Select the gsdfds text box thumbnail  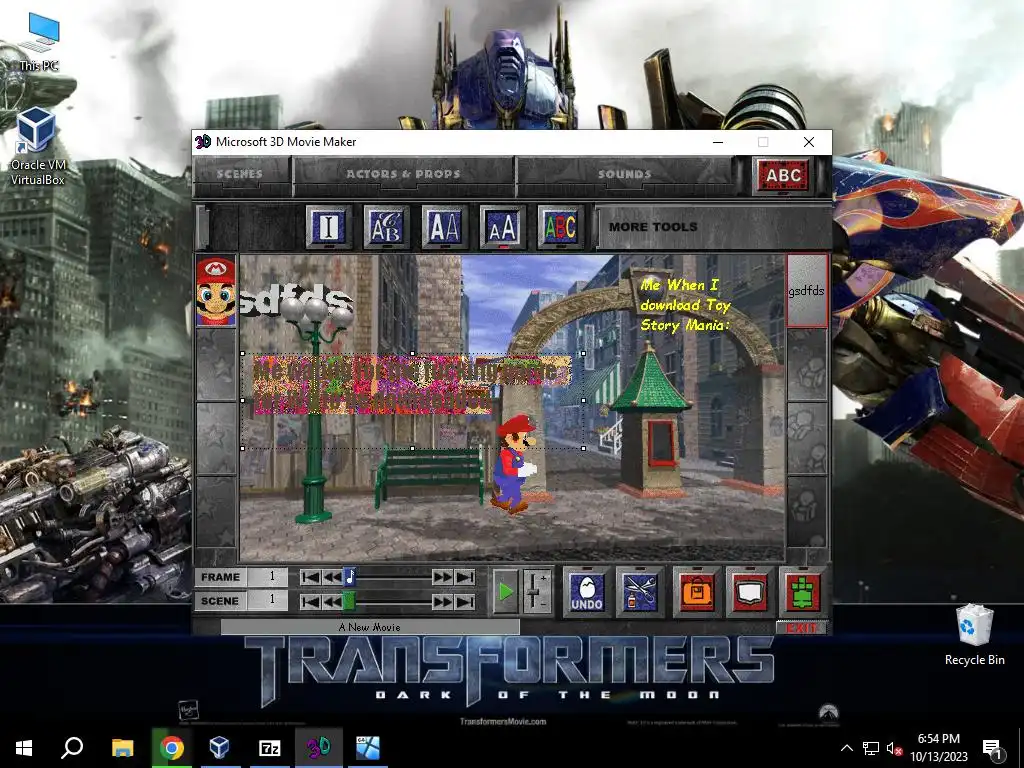coord(807,291)
